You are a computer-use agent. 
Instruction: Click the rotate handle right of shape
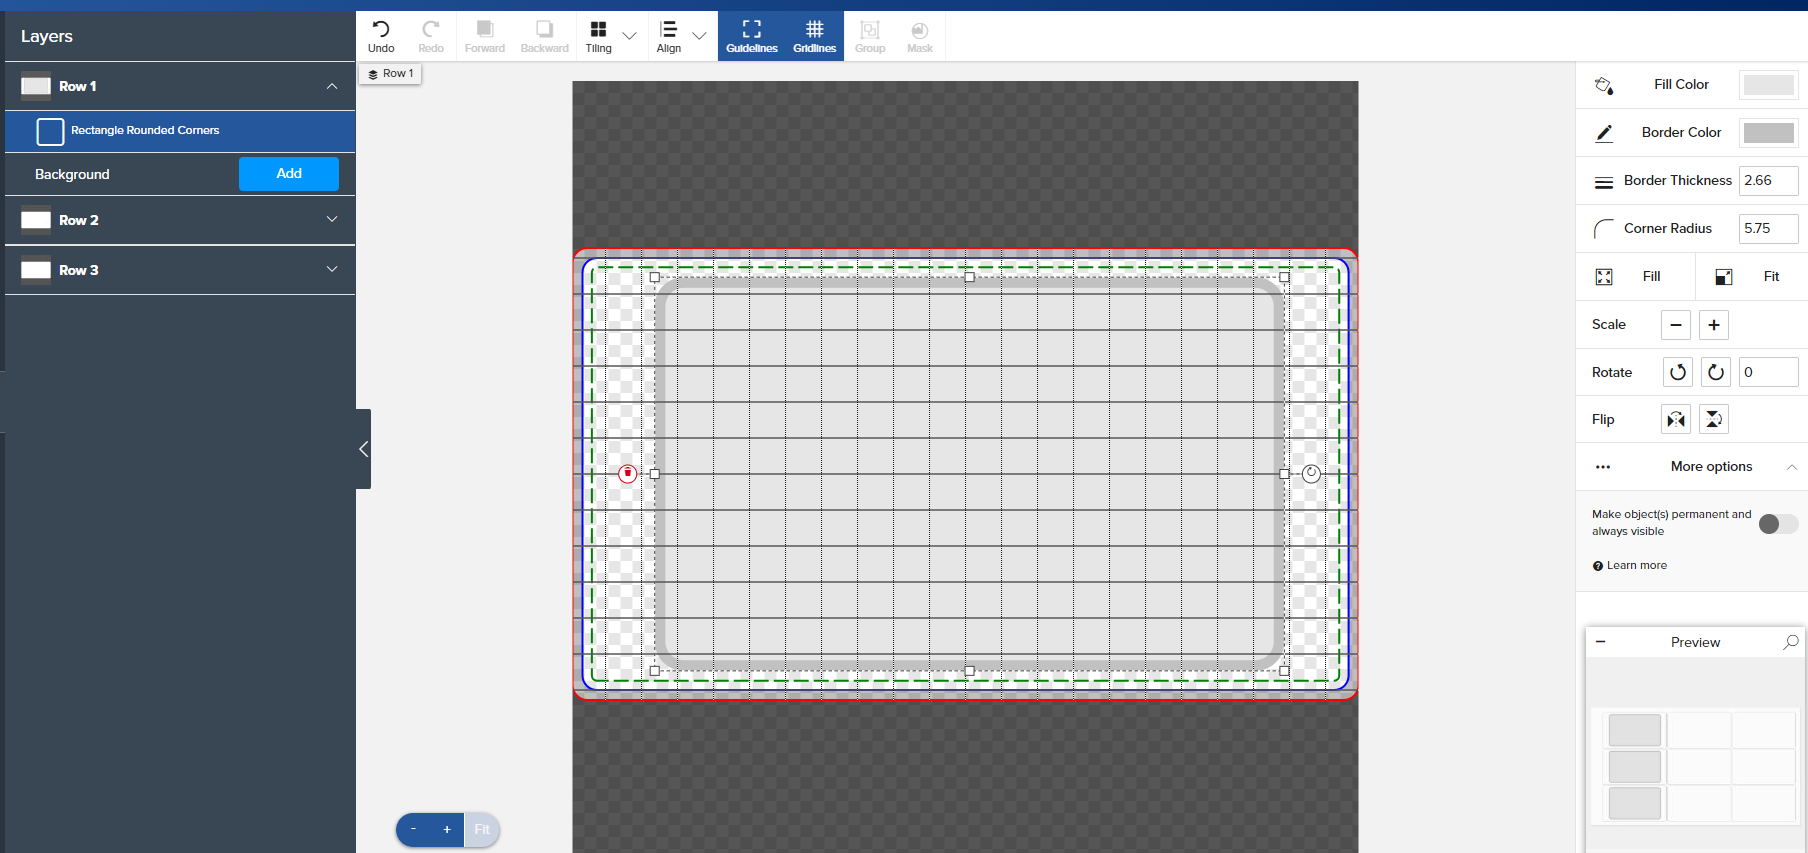point(1312,474)
